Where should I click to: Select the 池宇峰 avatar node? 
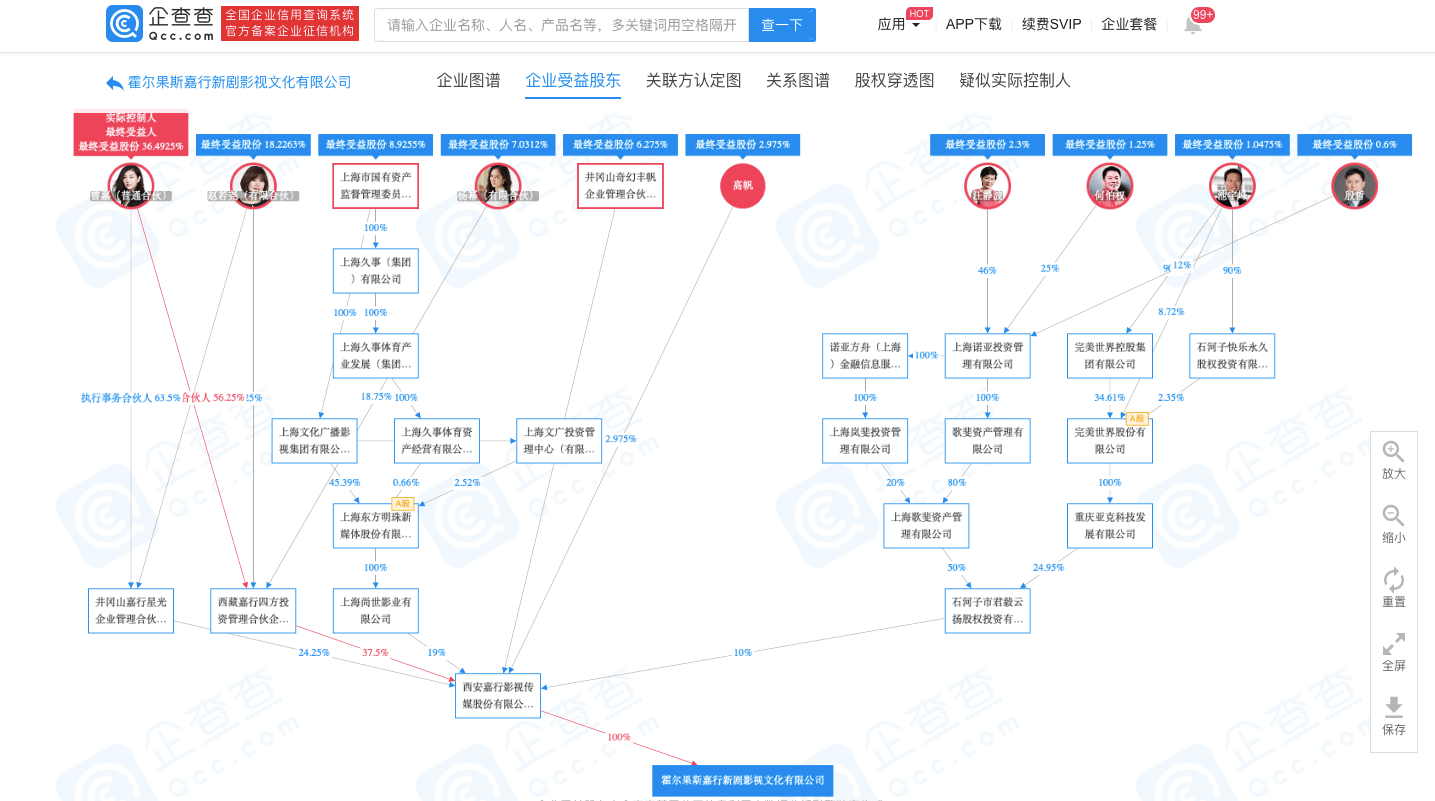point(1232,186)
